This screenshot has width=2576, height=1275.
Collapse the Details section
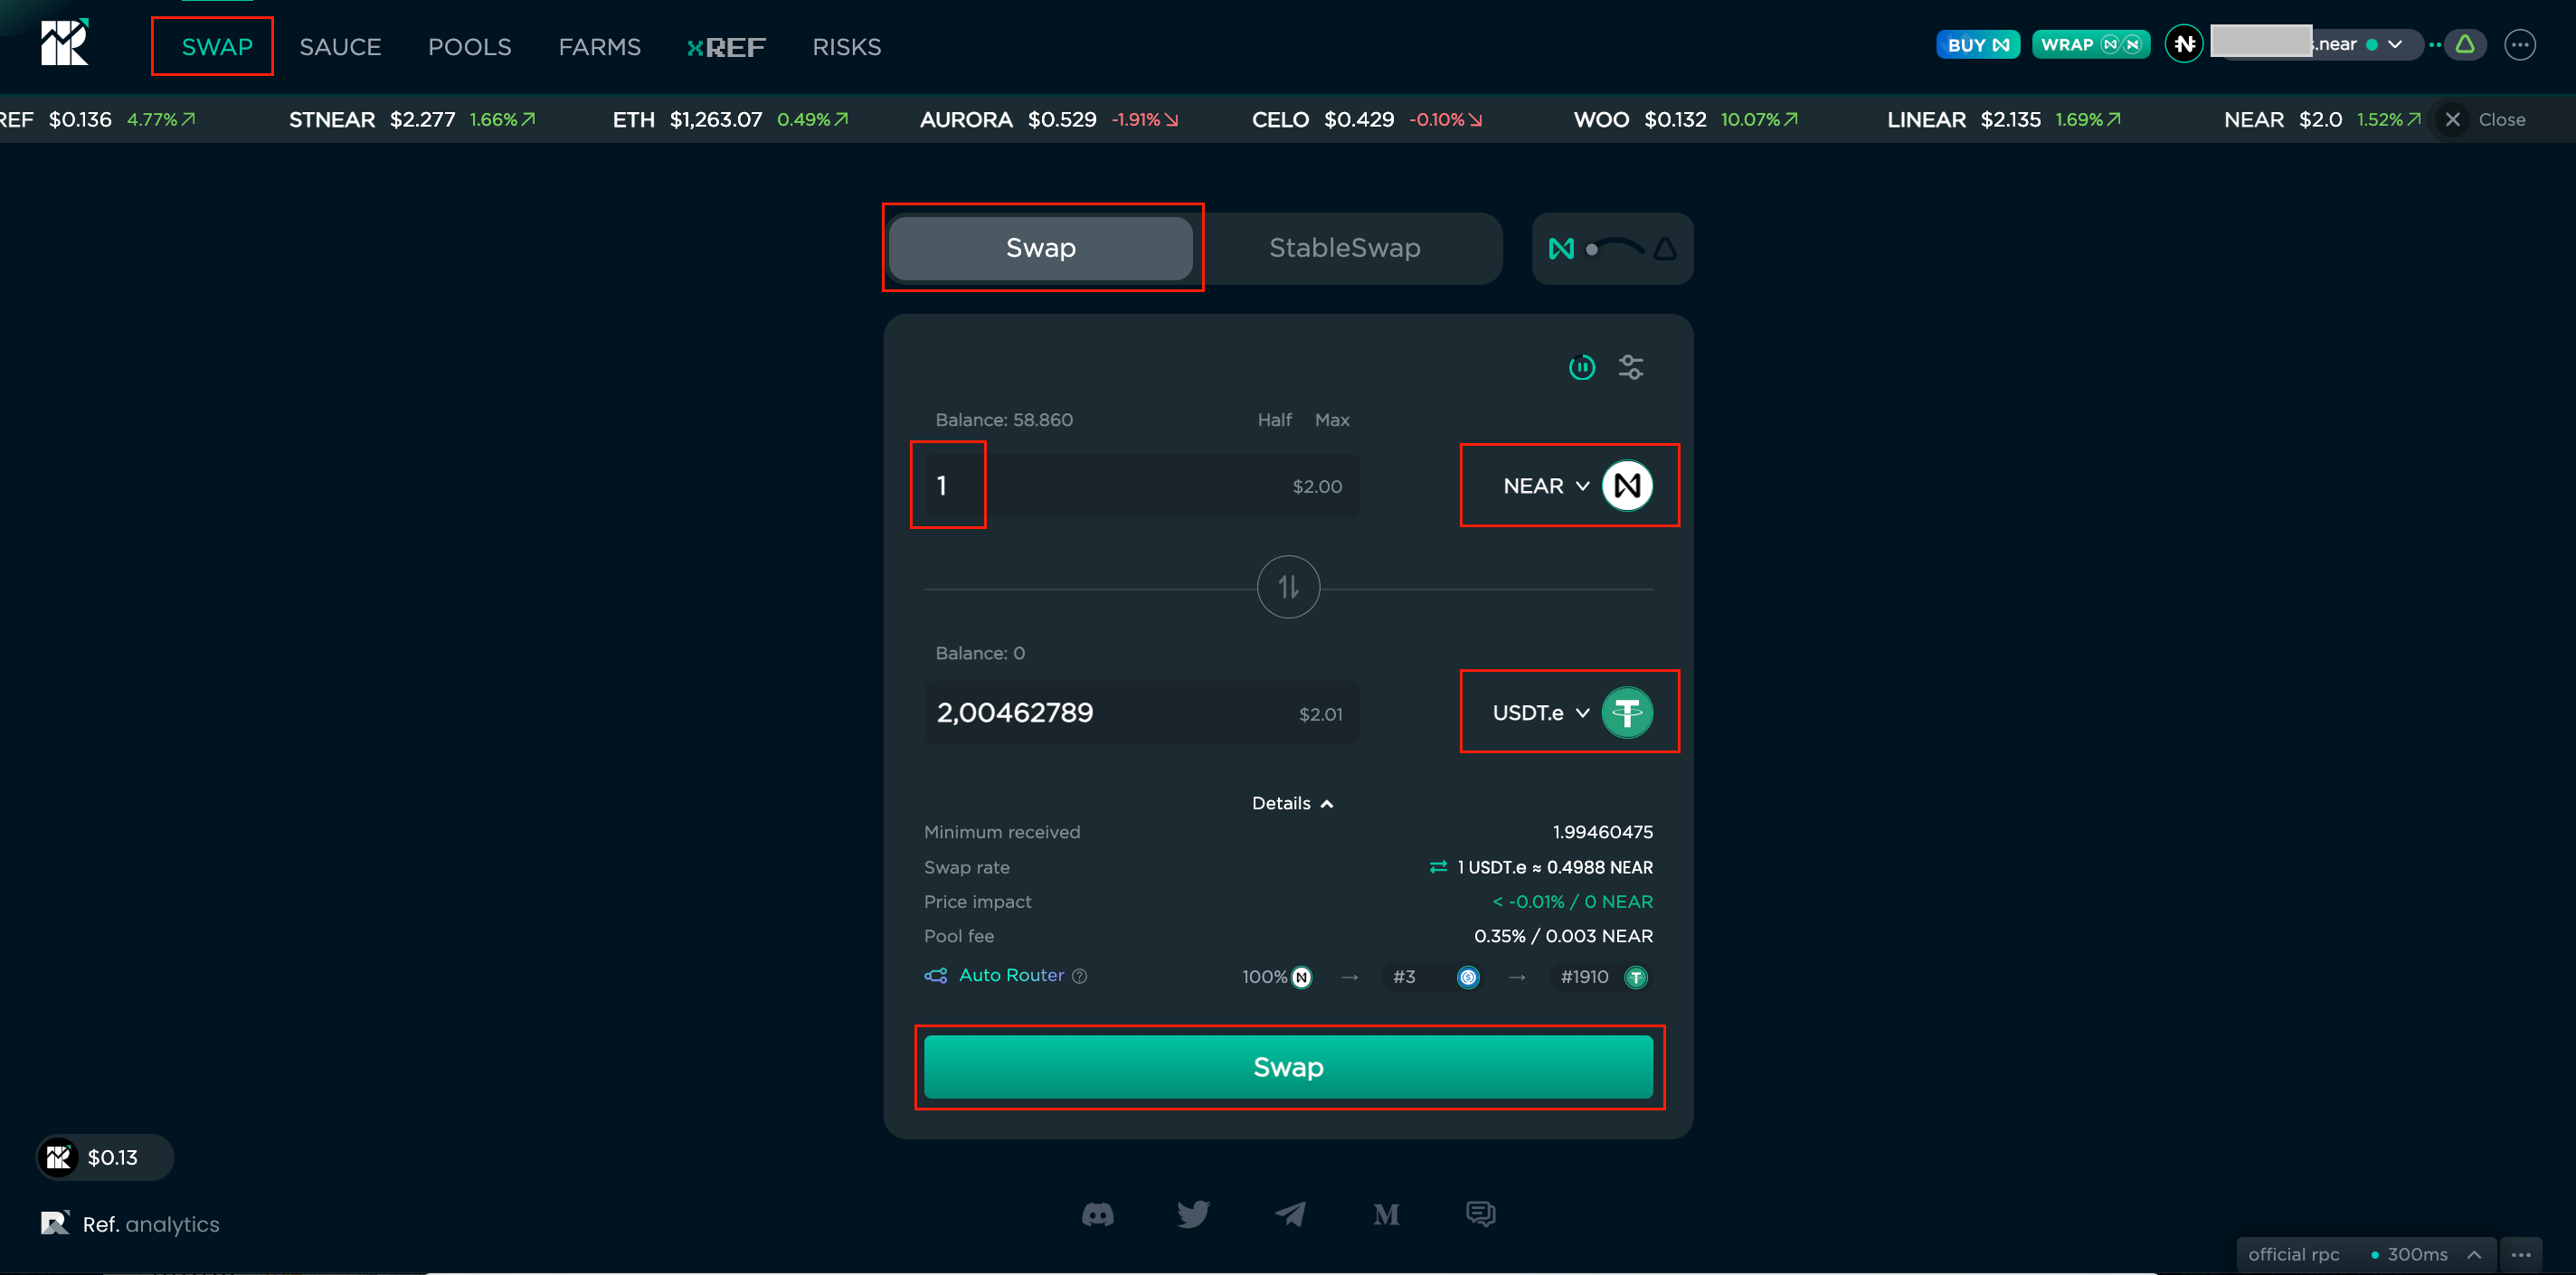click(1292, 803)
